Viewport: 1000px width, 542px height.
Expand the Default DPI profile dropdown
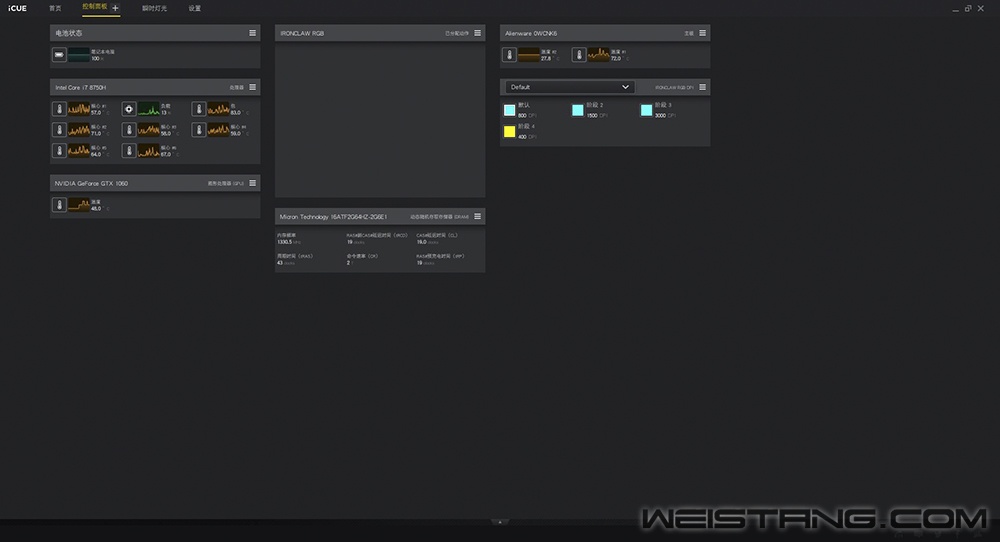click(570, 87)
